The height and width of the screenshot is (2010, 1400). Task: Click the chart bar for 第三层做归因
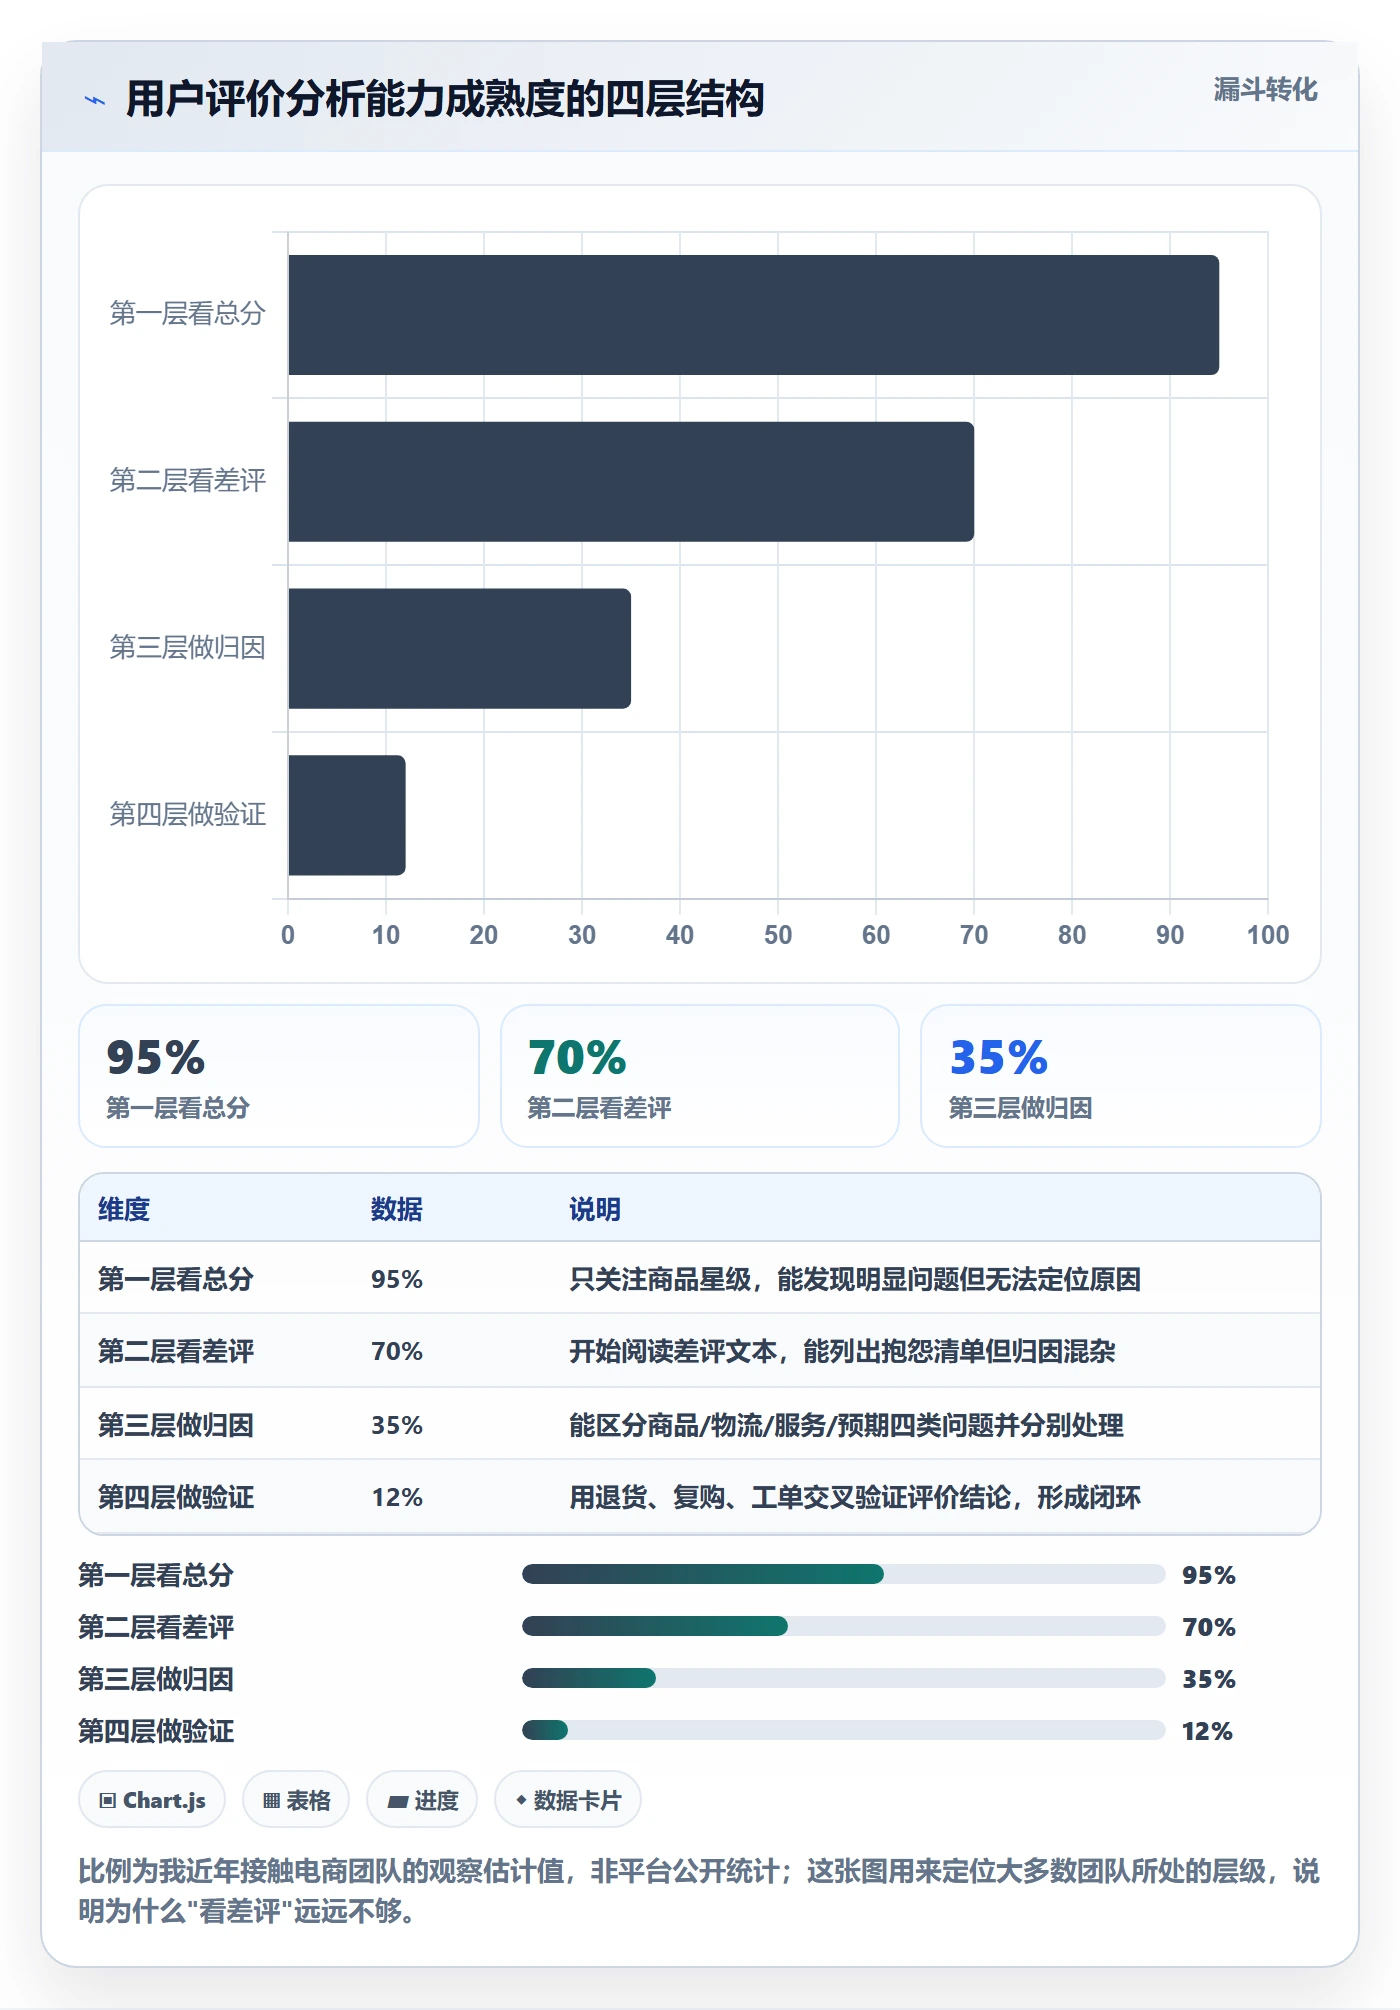[x=460, y=648]
